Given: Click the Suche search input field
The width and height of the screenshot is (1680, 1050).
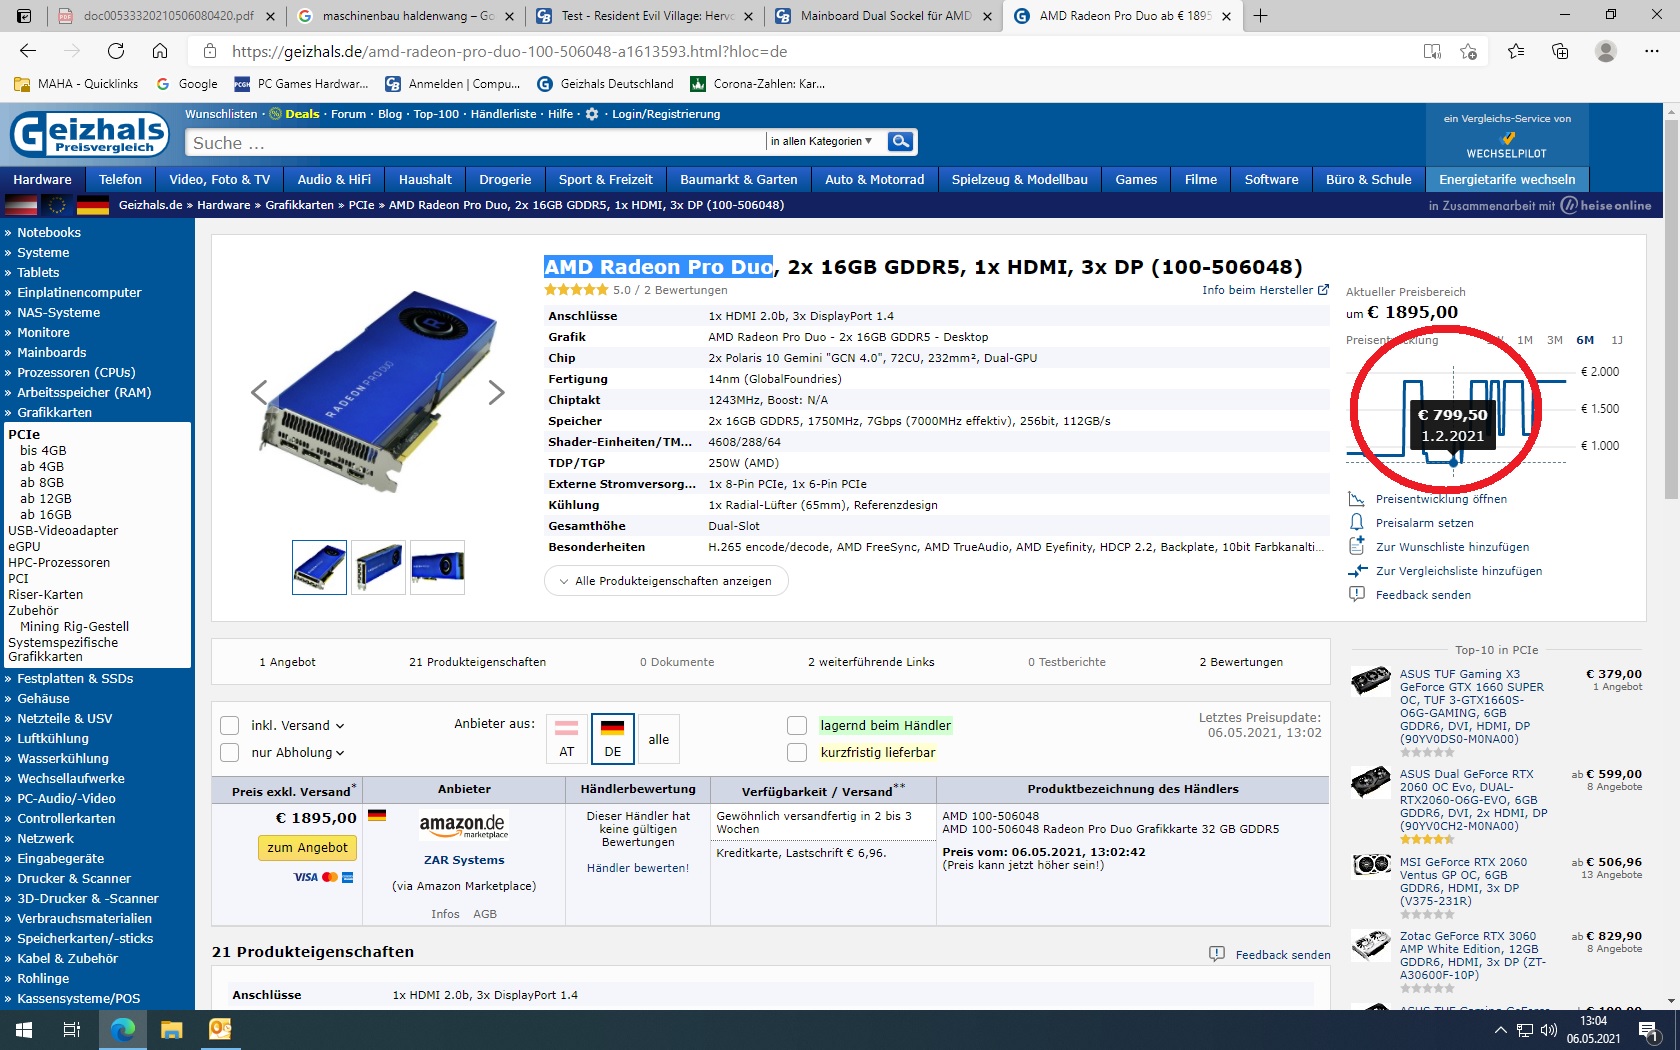Looking at the screenshot, I should [x=474, y=142].
